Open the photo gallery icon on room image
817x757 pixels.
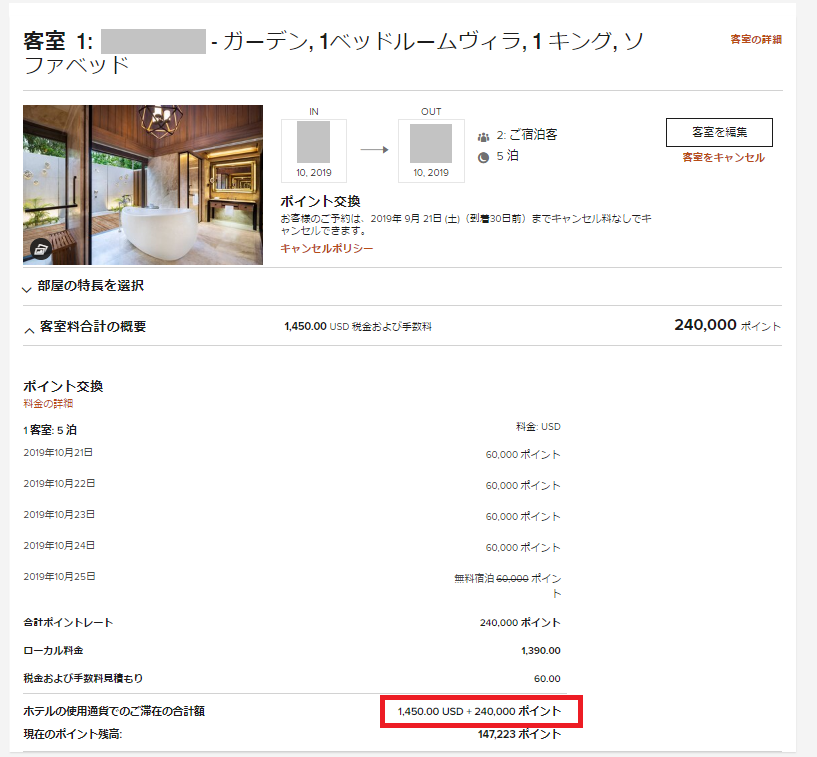pos(41,249)
